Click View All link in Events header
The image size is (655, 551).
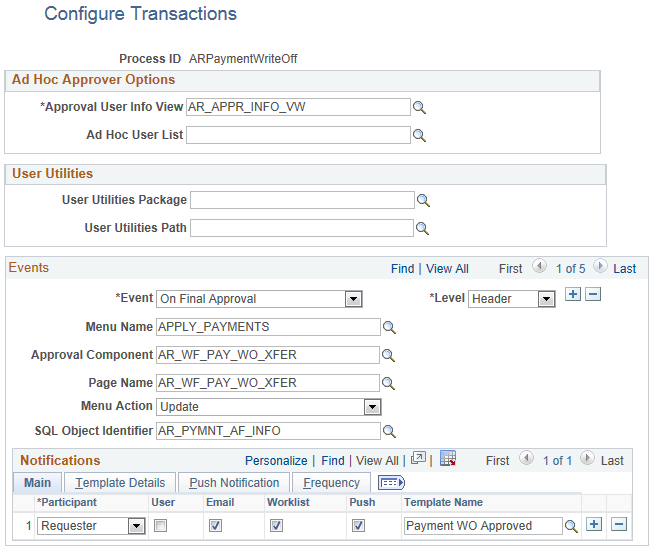447,269
